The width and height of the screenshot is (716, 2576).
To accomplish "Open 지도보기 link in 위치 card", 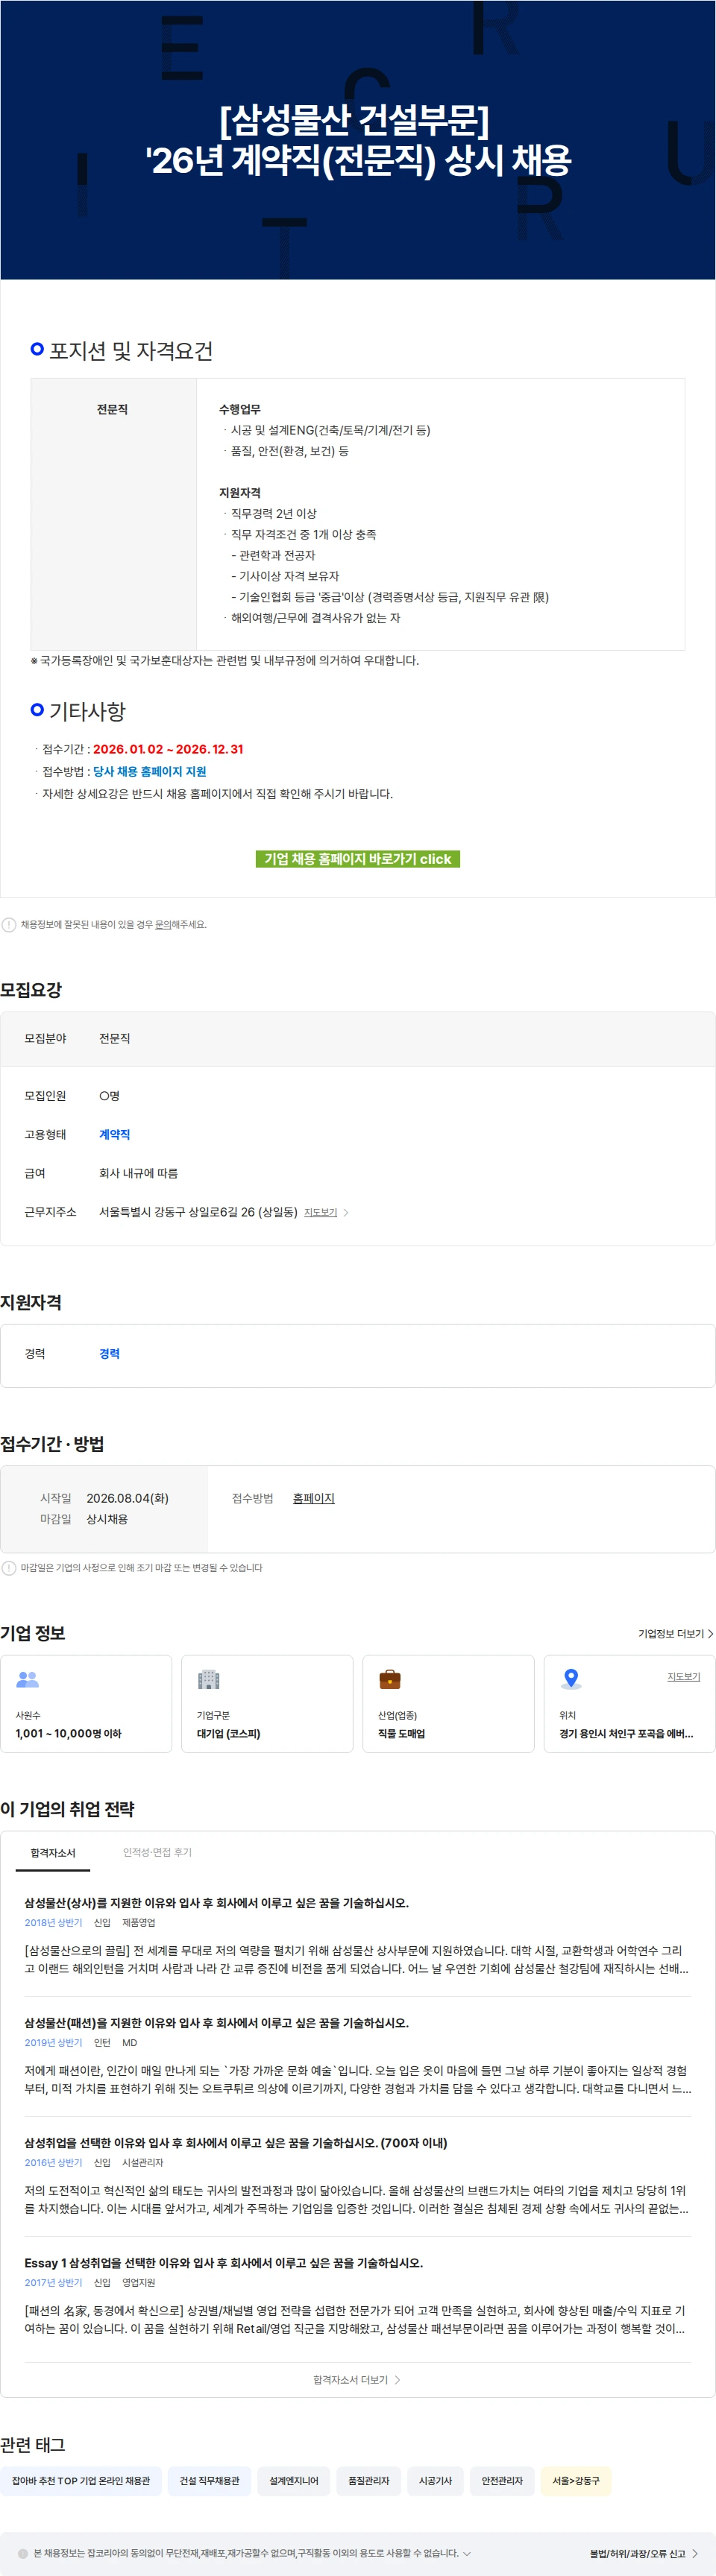I will 683,1676.
